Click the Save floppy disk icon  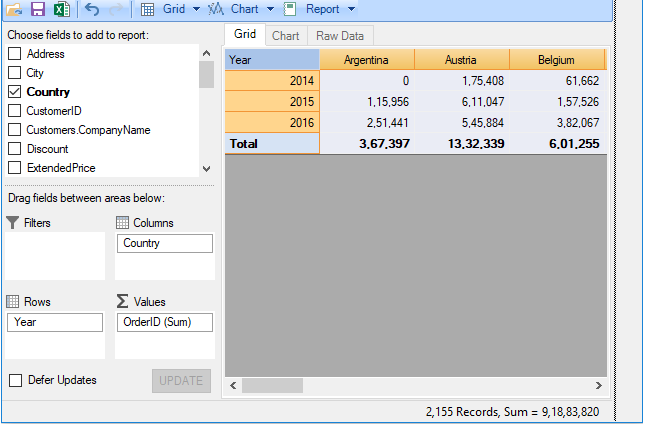[x=38, y=9]
